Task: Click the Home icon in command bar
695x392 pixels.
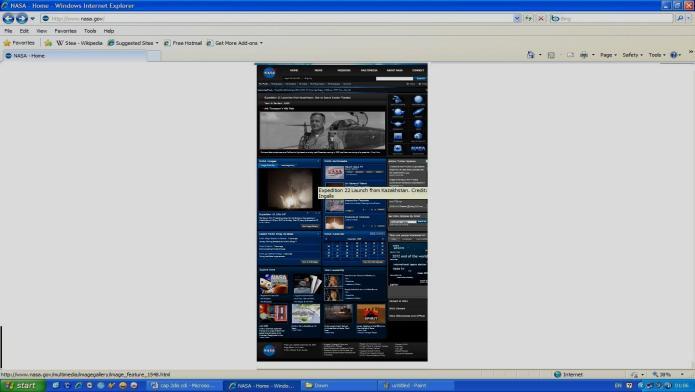Action: 531,55
